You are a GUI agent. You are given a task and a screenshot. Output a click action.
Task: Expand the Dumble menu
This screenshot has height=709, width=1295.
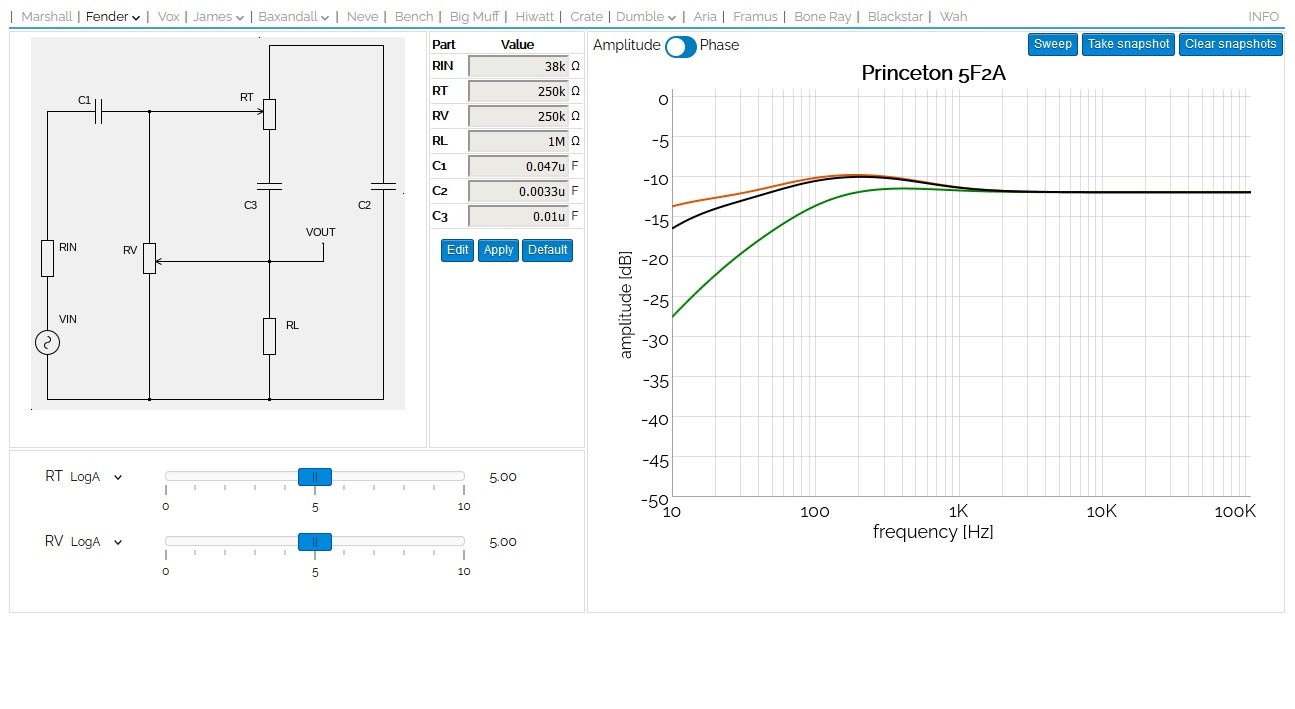[646, 17]
